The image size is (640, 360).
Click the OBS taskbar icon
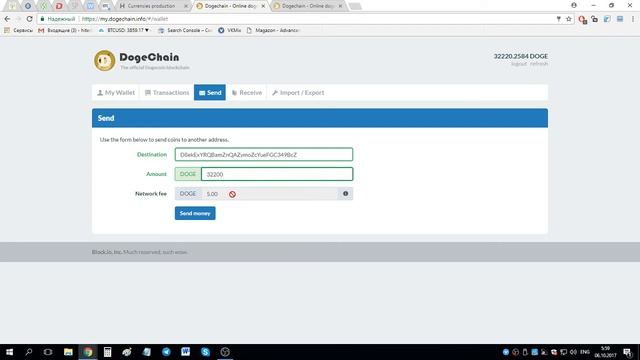[225, 352]
